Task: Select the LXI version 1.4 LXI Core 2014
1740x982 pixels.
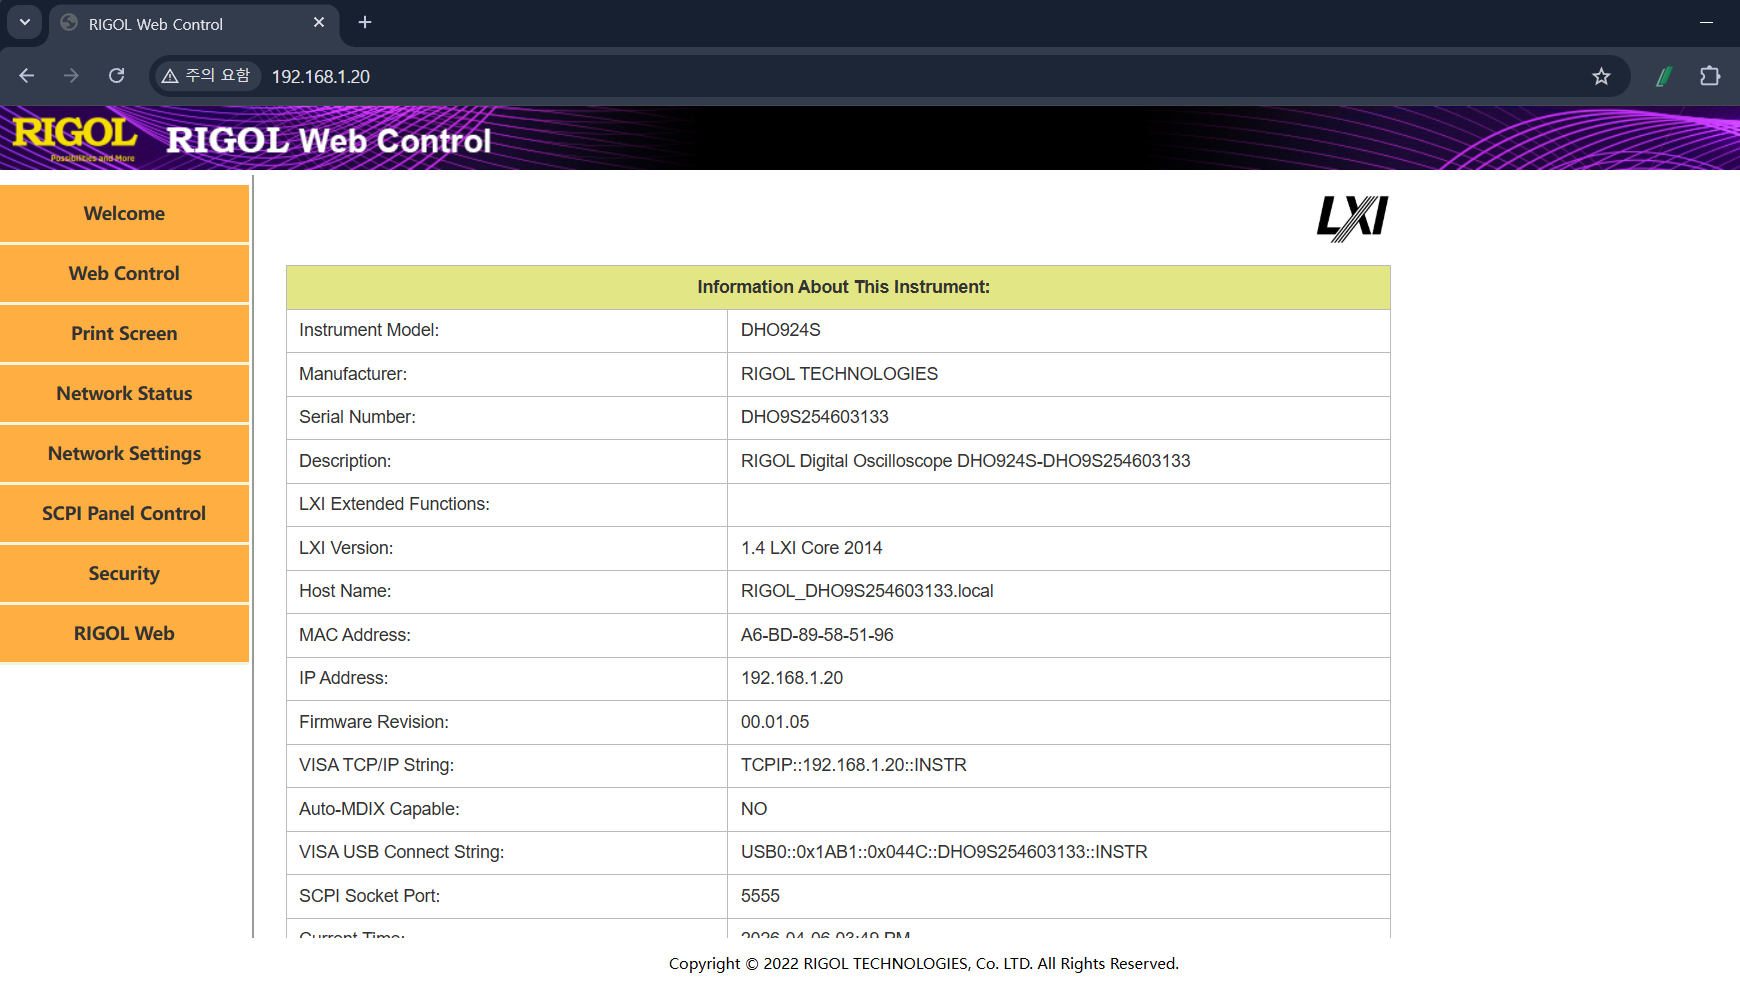Action: point(811,548)
